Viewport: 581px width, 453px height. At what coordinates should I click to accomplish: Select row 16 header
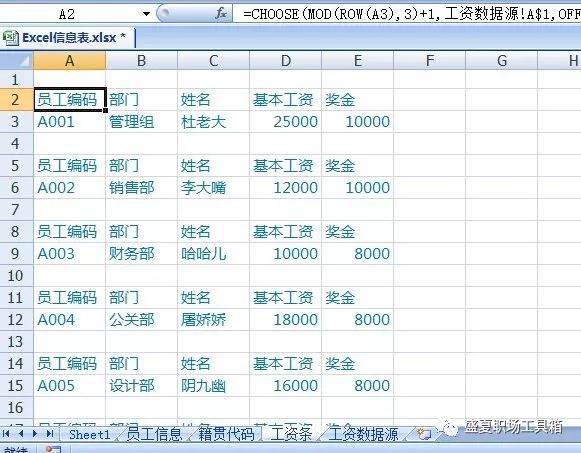point(17,407)
